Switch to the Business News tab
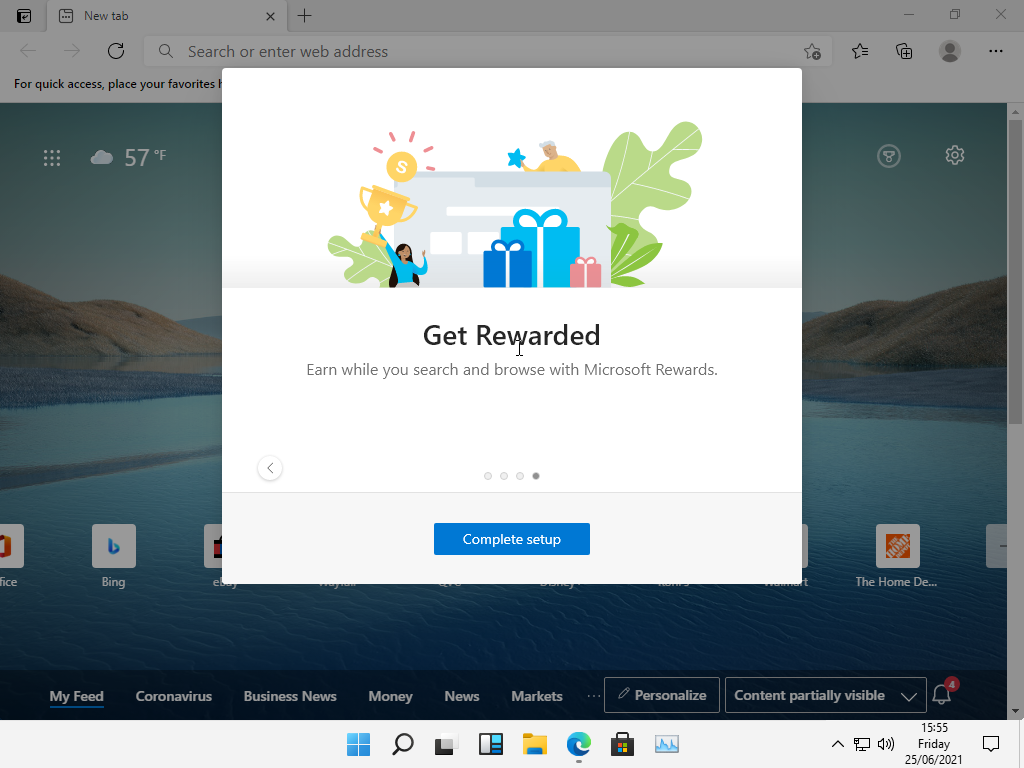The image size is (1024, 768). point(290,696)
